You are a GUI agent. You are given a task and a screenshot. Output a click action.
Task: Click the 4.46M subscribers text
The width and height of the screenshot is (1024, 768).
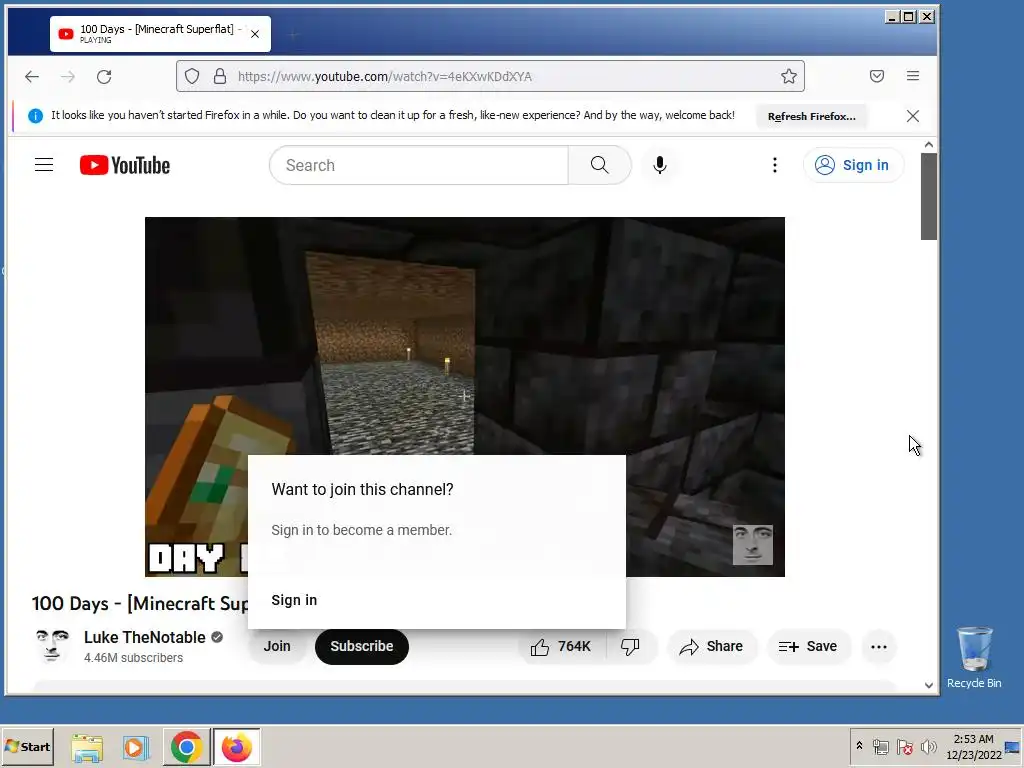coord(133,658)
